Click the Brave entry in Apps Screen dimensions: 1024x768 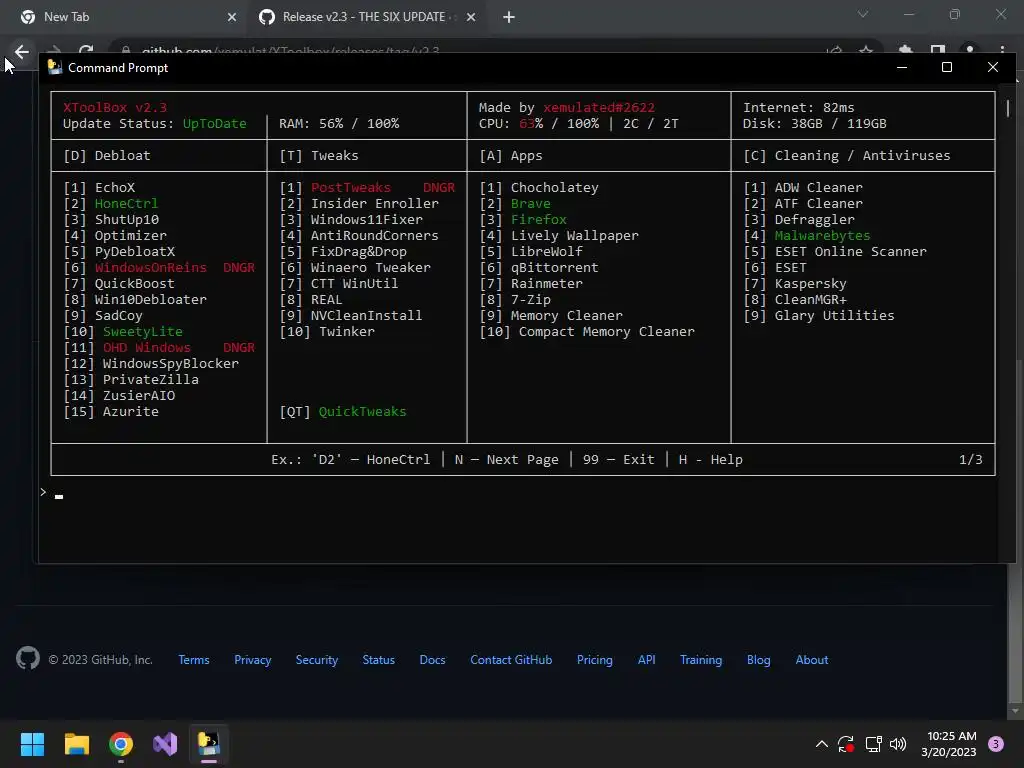pos(530,204)
